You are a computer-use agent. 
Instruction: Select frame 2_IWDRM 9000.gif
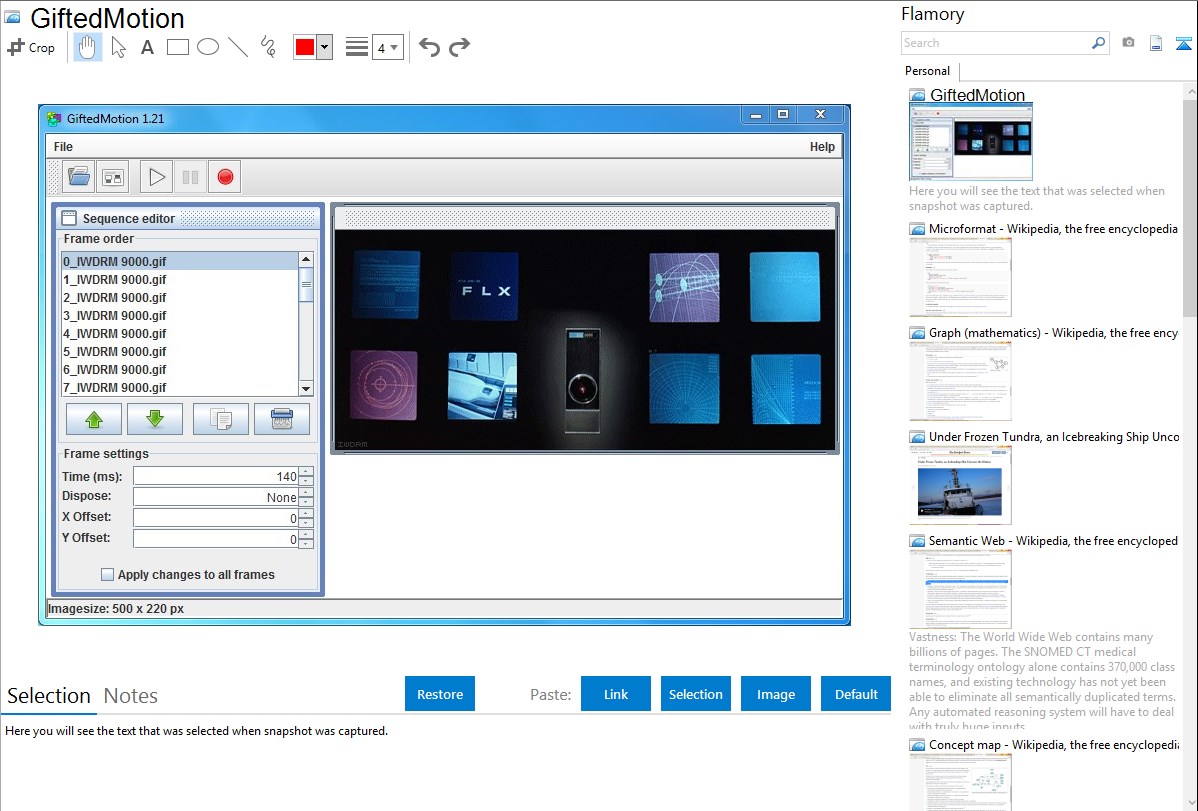(180, 297)
